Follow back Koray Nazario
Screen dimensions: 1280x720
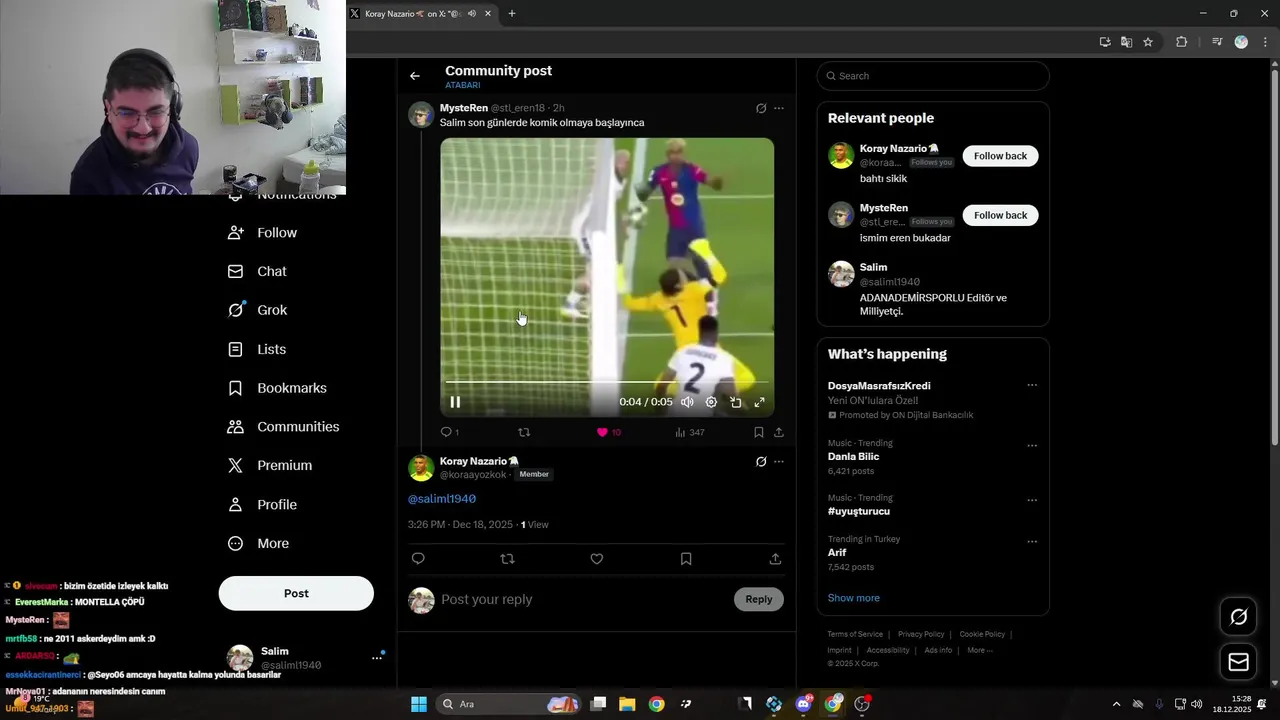[1000, 156]
